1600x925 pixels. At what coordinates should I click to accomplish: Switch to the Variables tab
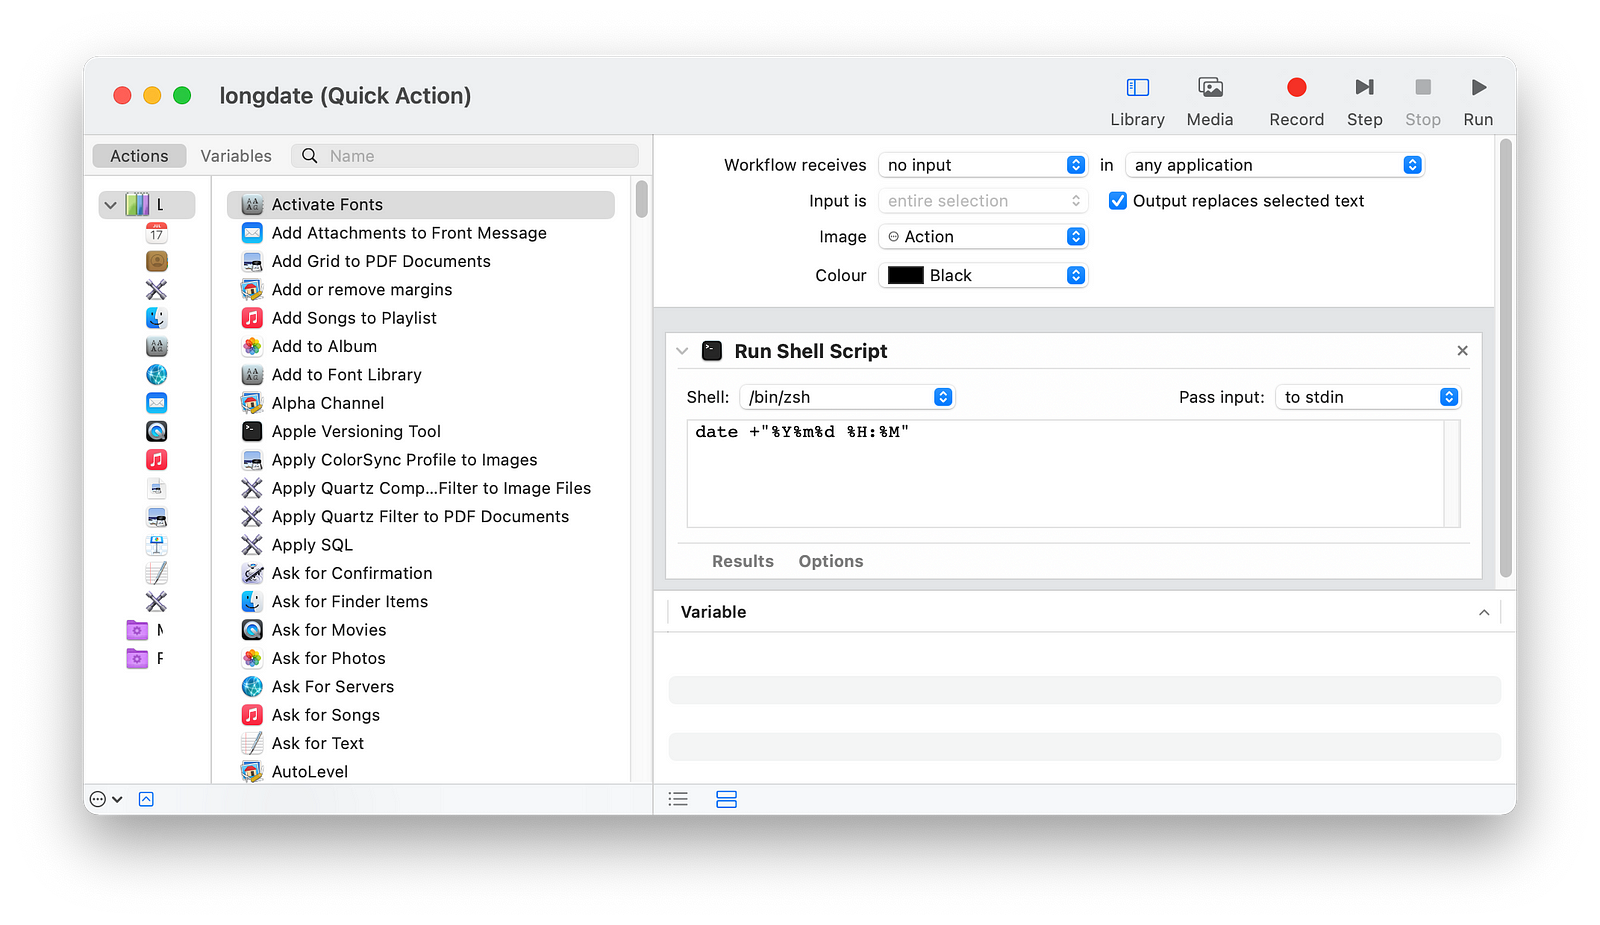click(x=236, y=156)
